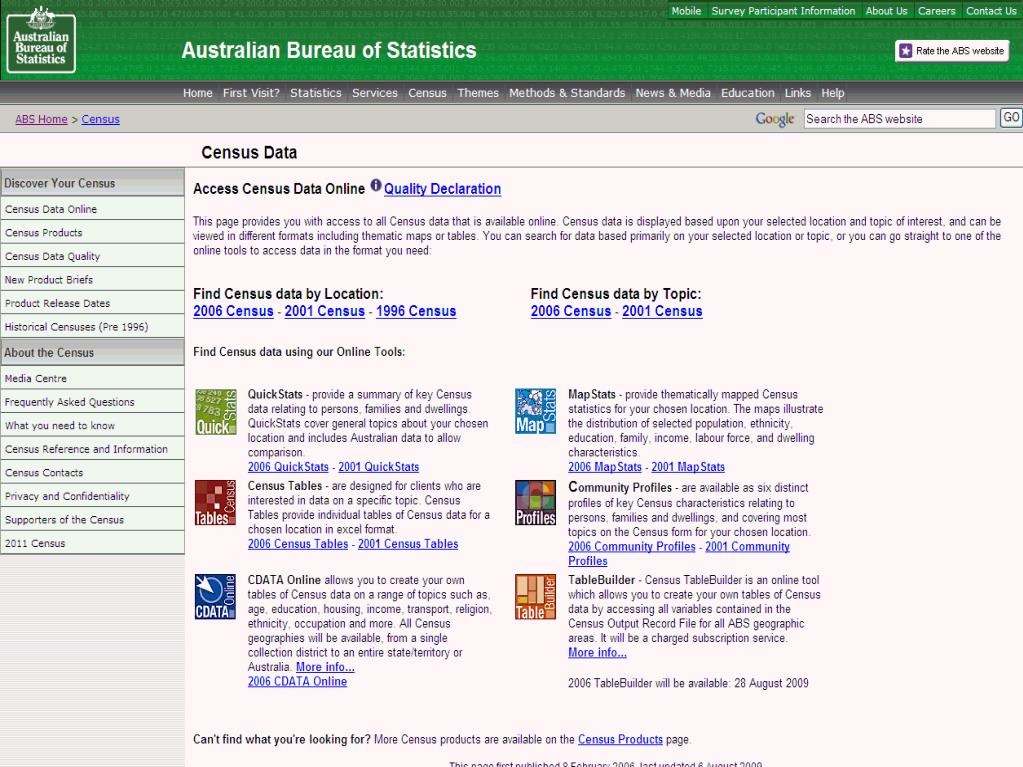1023x767 pixels.
Task: Open the 2006 Census Tables link
Action: click(298, 544)
